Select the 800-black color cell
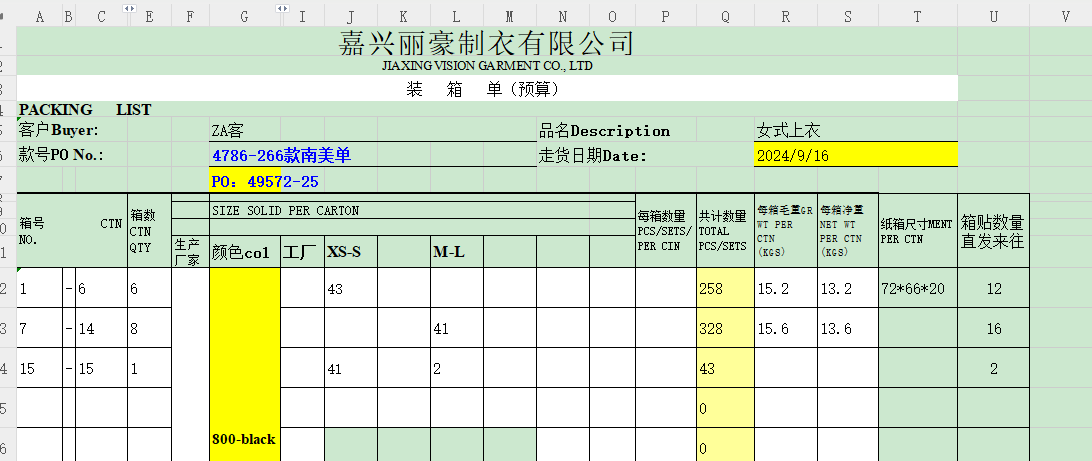This screenshot has width=1092, height=461. point(244,439)
